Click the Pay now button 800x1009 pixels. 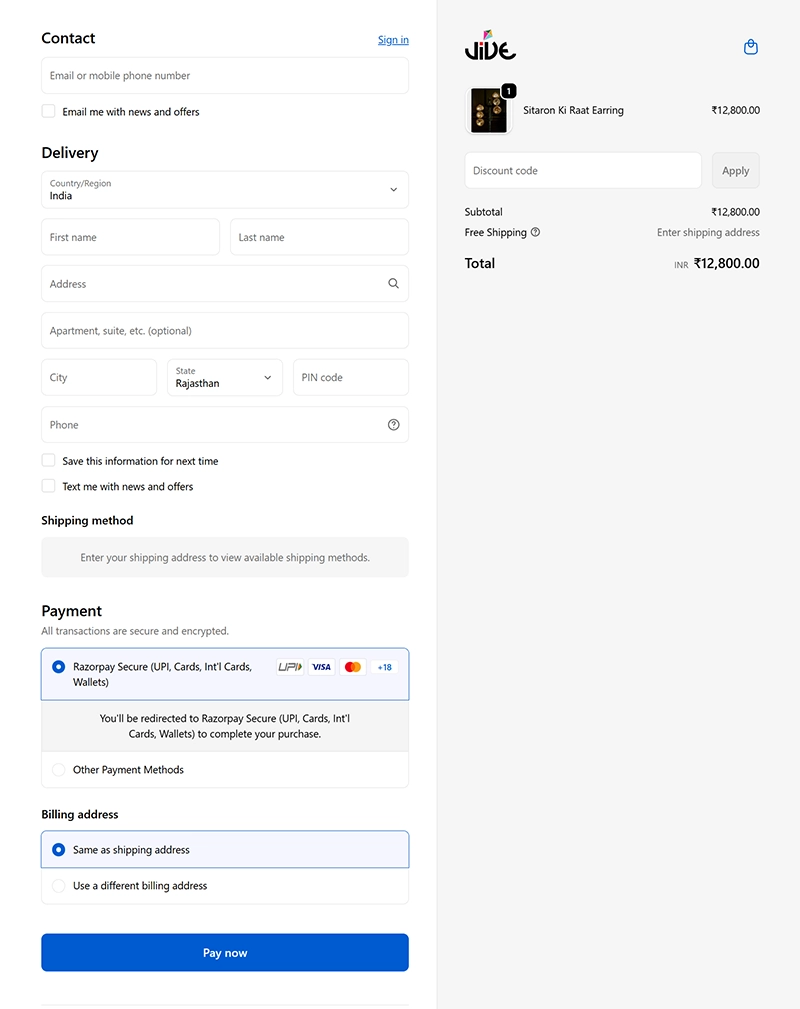pyautogui.click(x=225, y=952)
